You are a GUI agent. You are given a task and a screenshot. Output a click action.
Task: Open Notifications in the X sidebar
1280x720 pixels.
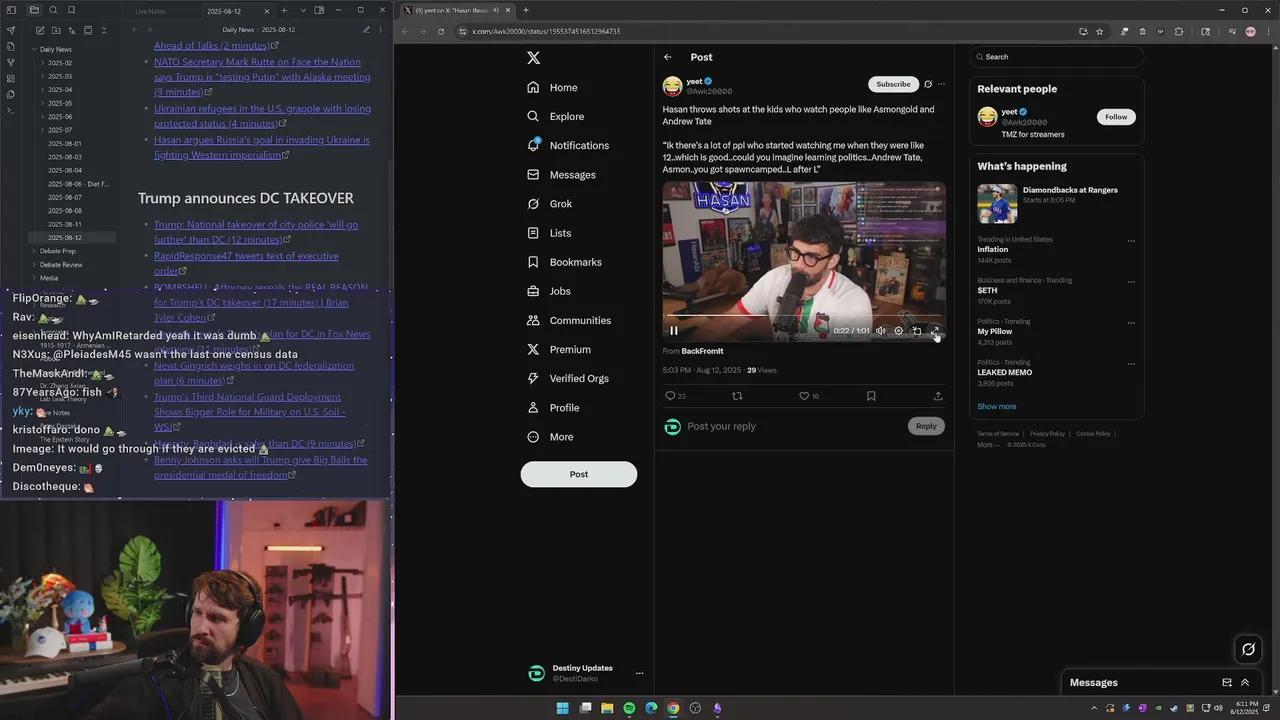(x=568, y=145)
